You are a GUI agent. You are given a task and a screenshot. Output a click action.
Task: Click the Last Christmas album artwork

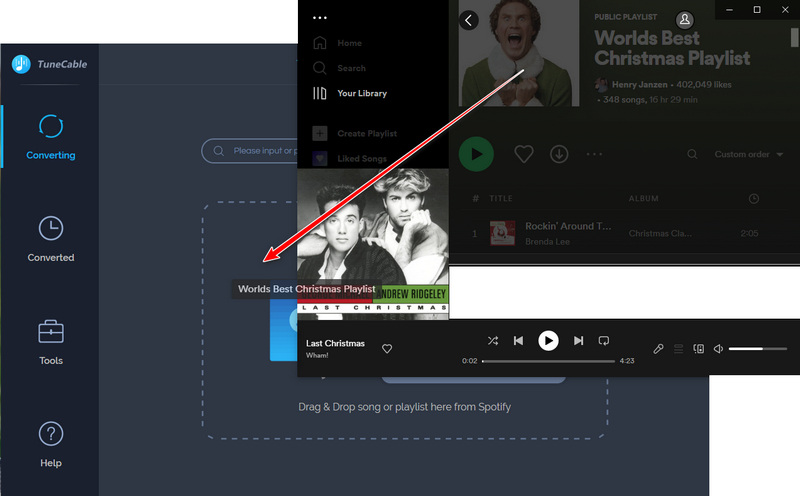pos(373,244)
